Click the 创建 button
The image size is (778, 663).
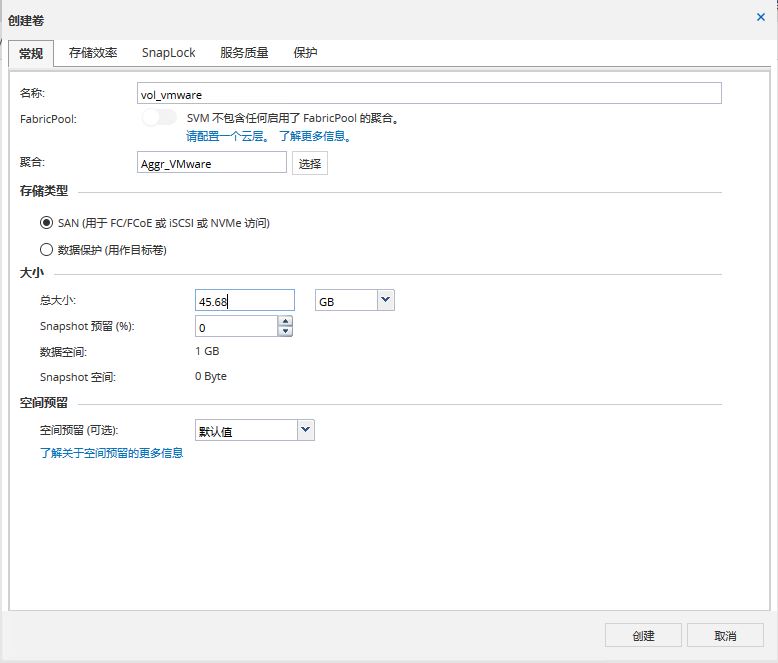tap(643, 635)
